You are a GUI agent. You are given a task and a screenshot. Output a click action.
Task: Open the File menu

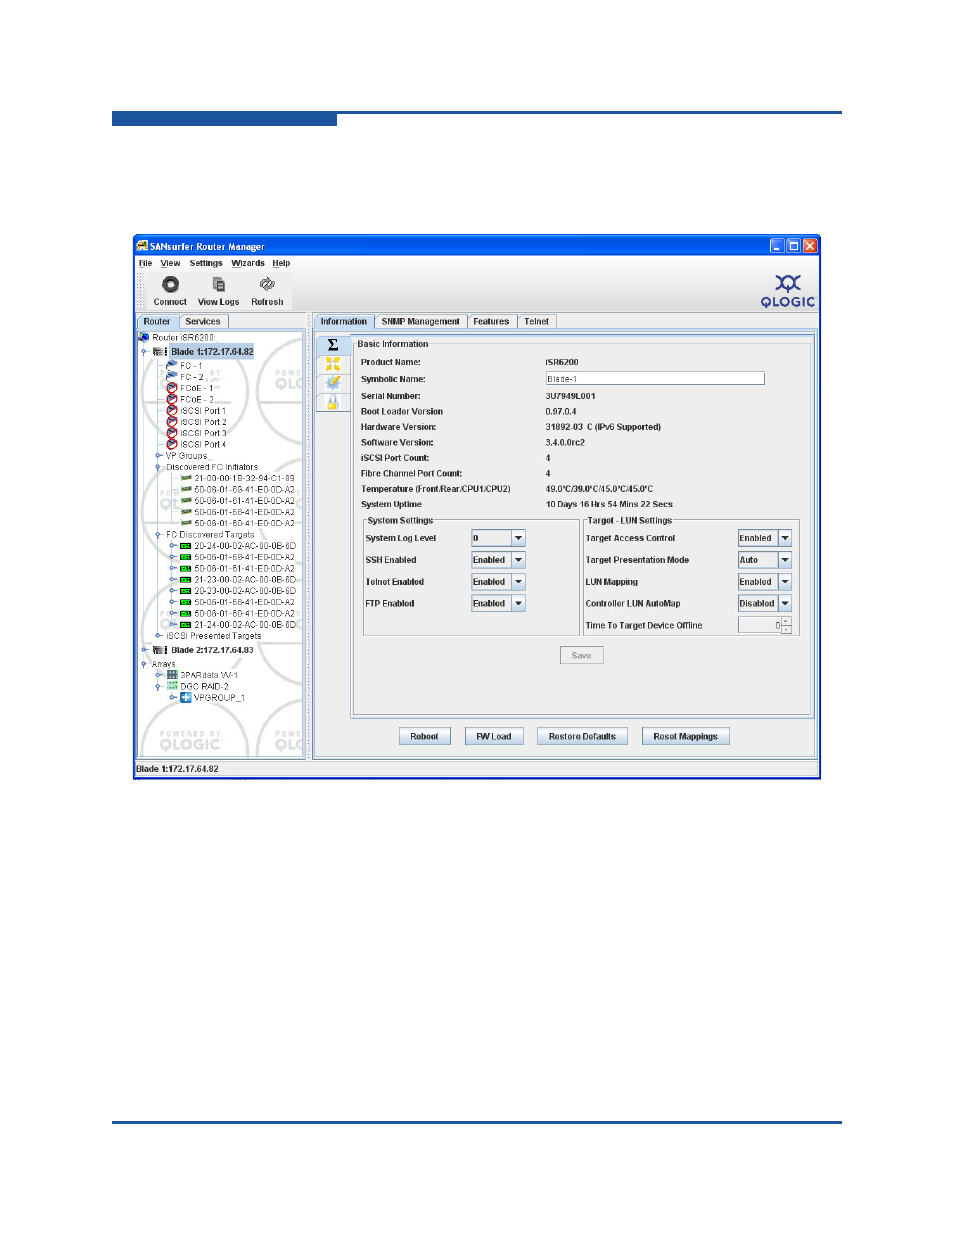pos(145,264)
